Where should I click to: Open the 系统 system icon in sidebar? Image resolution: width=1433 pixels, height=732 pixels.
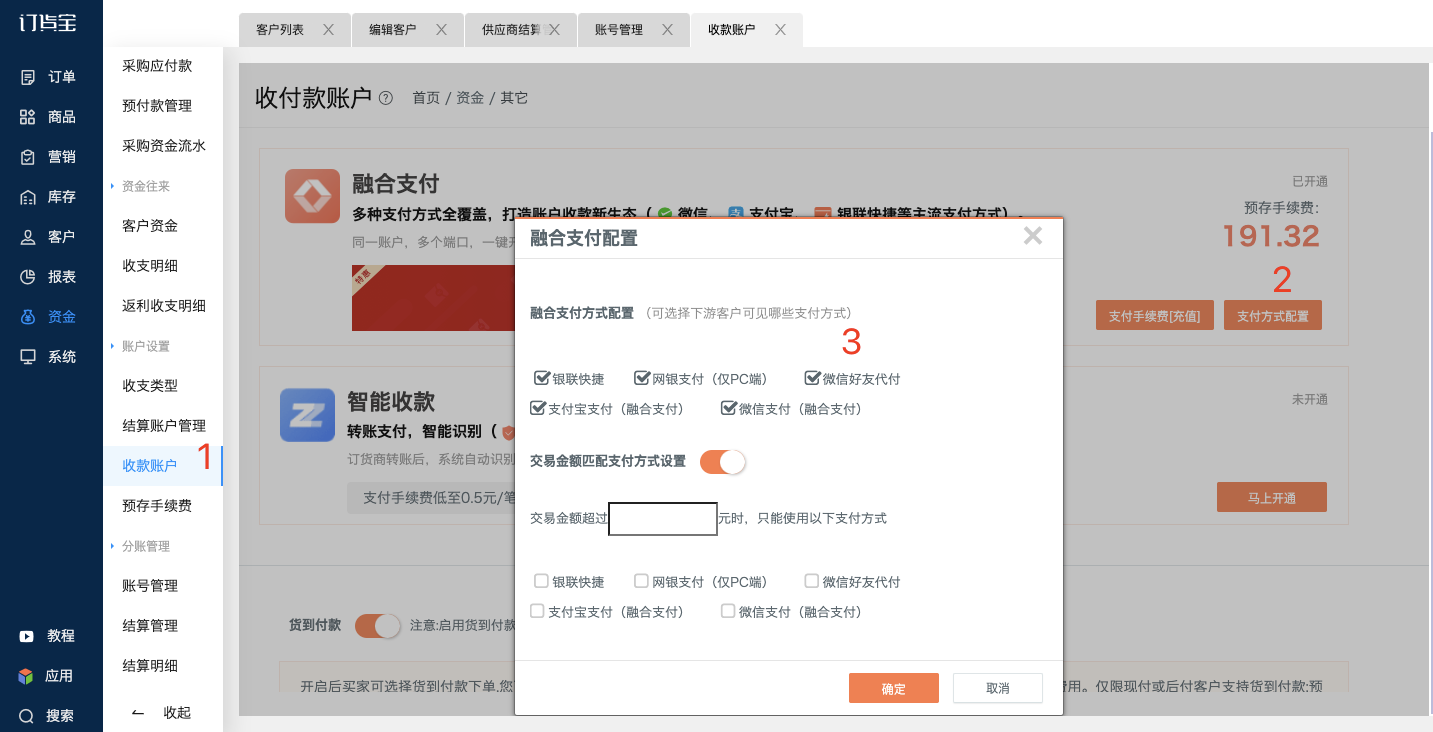[x=28, y=357]
